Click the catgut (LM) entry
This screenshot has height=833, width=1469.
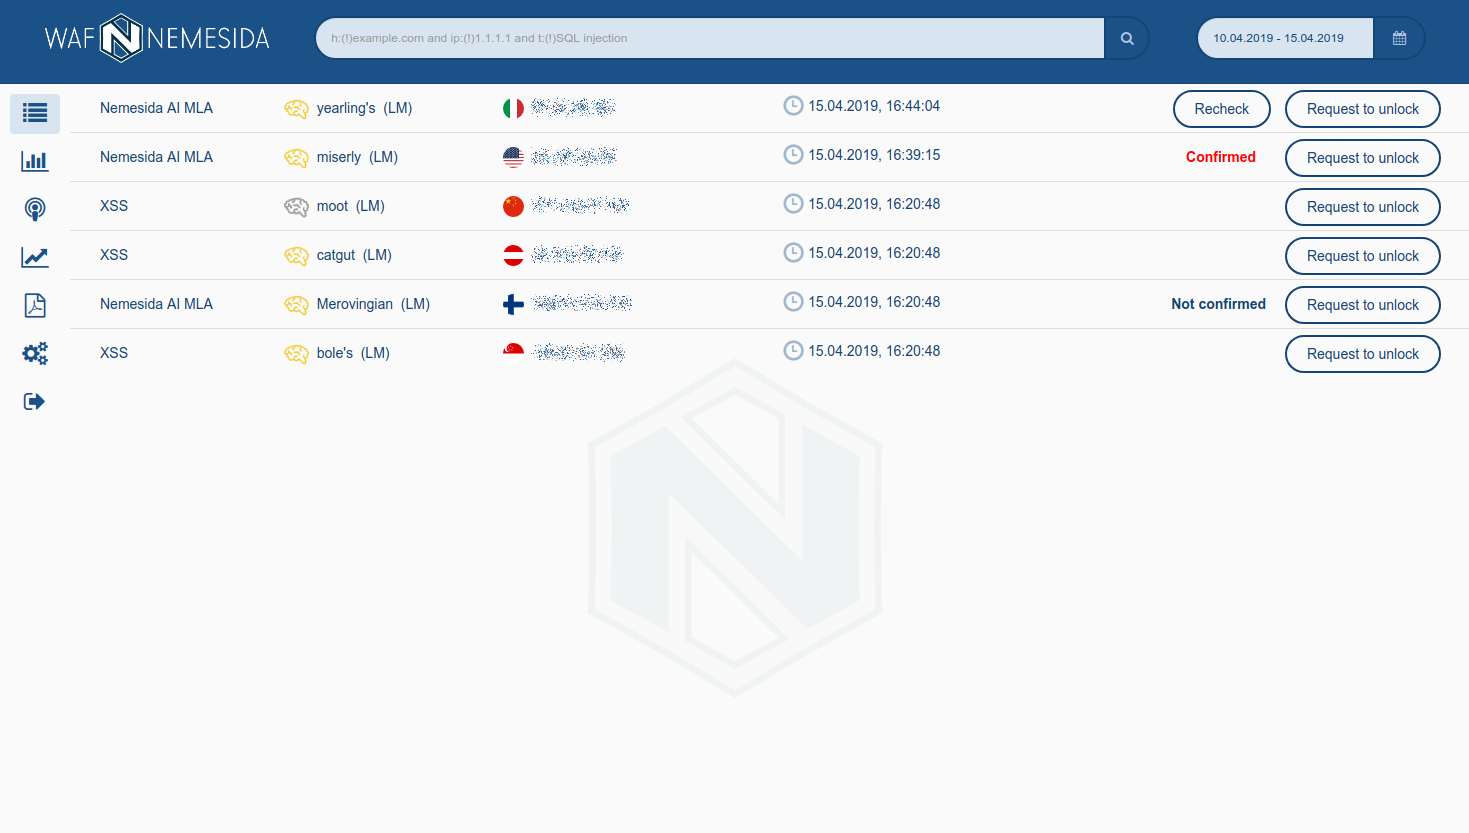click(x=354, y=255)
